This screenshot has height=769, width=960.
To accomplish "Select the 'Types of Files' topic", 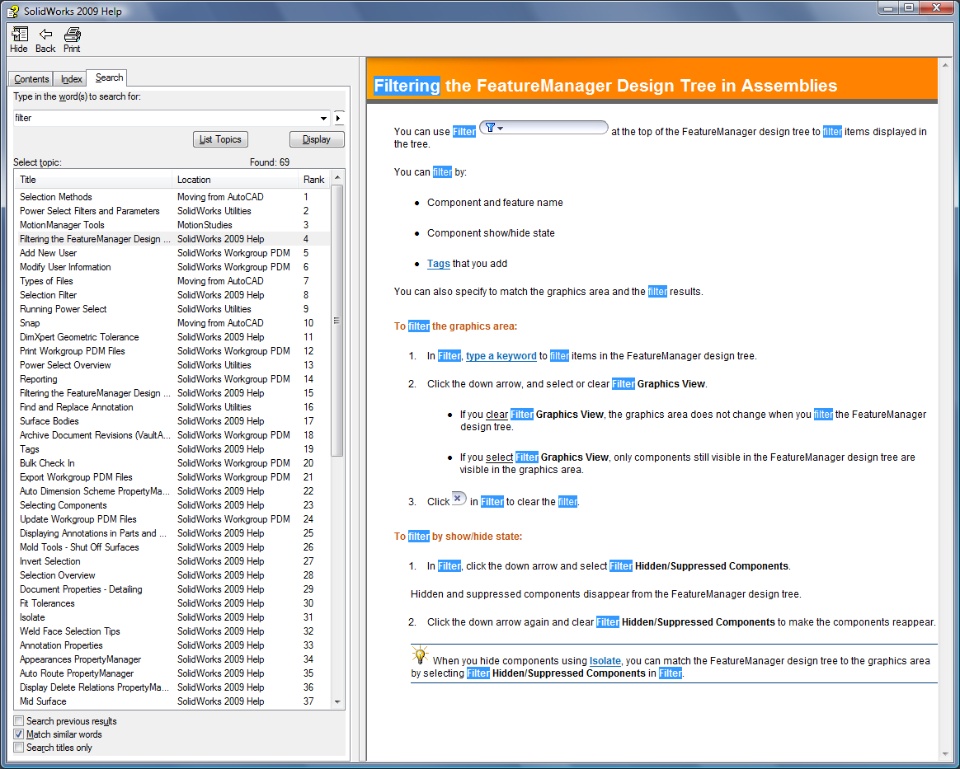I will click(x=172, y=281).
